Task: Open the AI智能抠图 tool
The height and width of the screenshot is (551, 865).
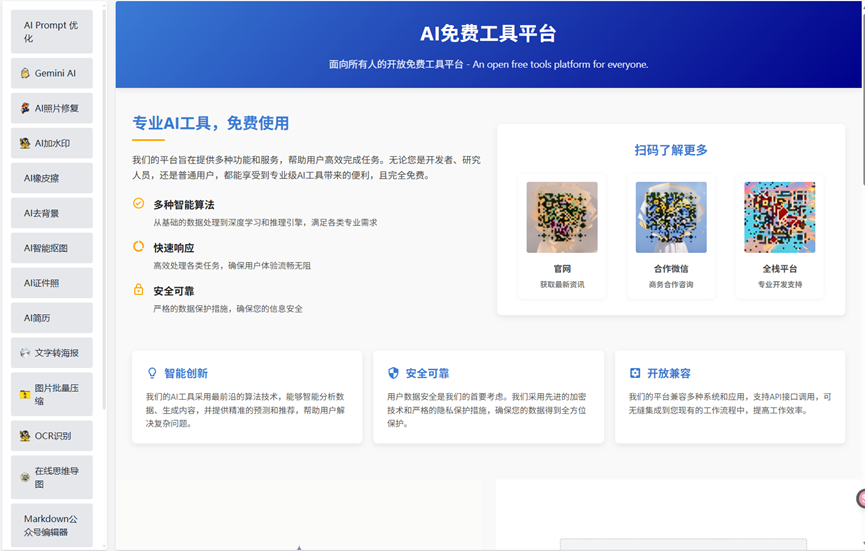Action: 52,248
